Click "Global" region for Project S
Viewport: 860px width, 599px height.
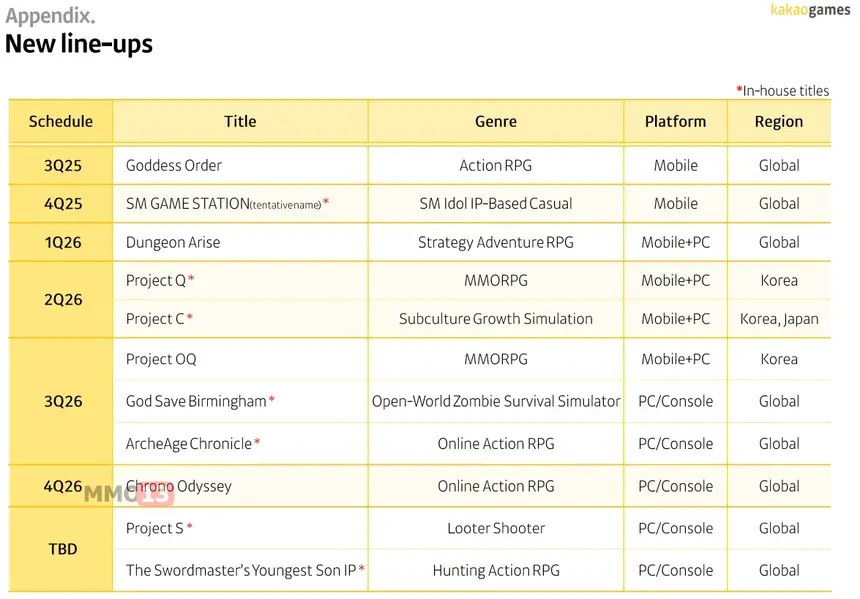pyautogui.click(x=779, y=528)
